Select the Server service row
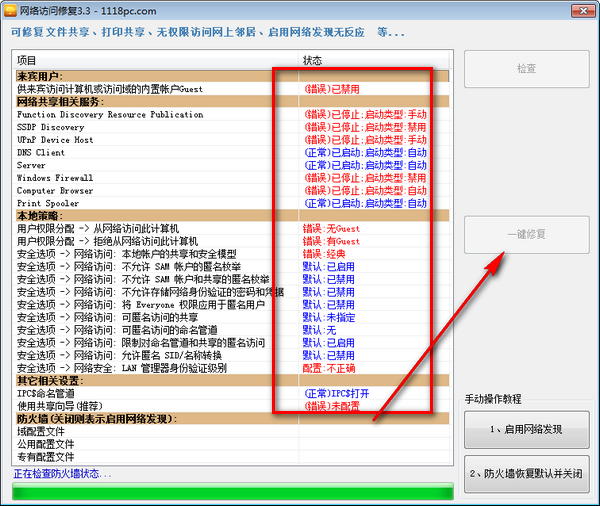The width and height of the screenshot is (600, 506). click(x=232, y=165)
